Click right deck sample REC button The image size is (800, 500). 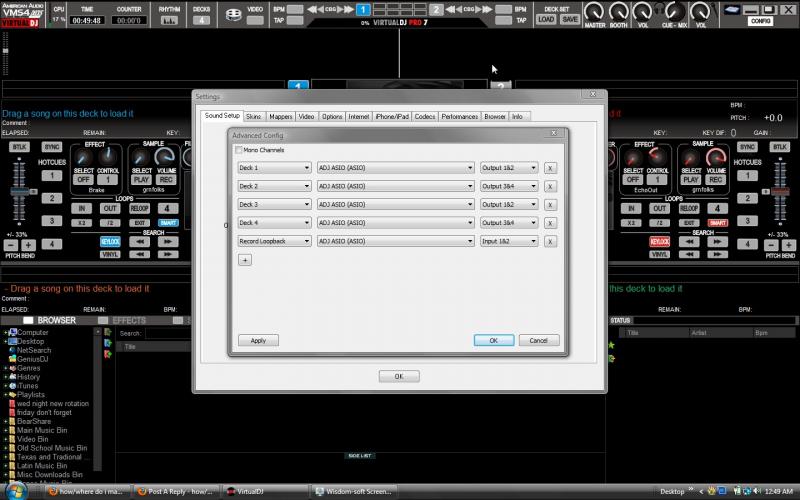[x=715, y=180]
